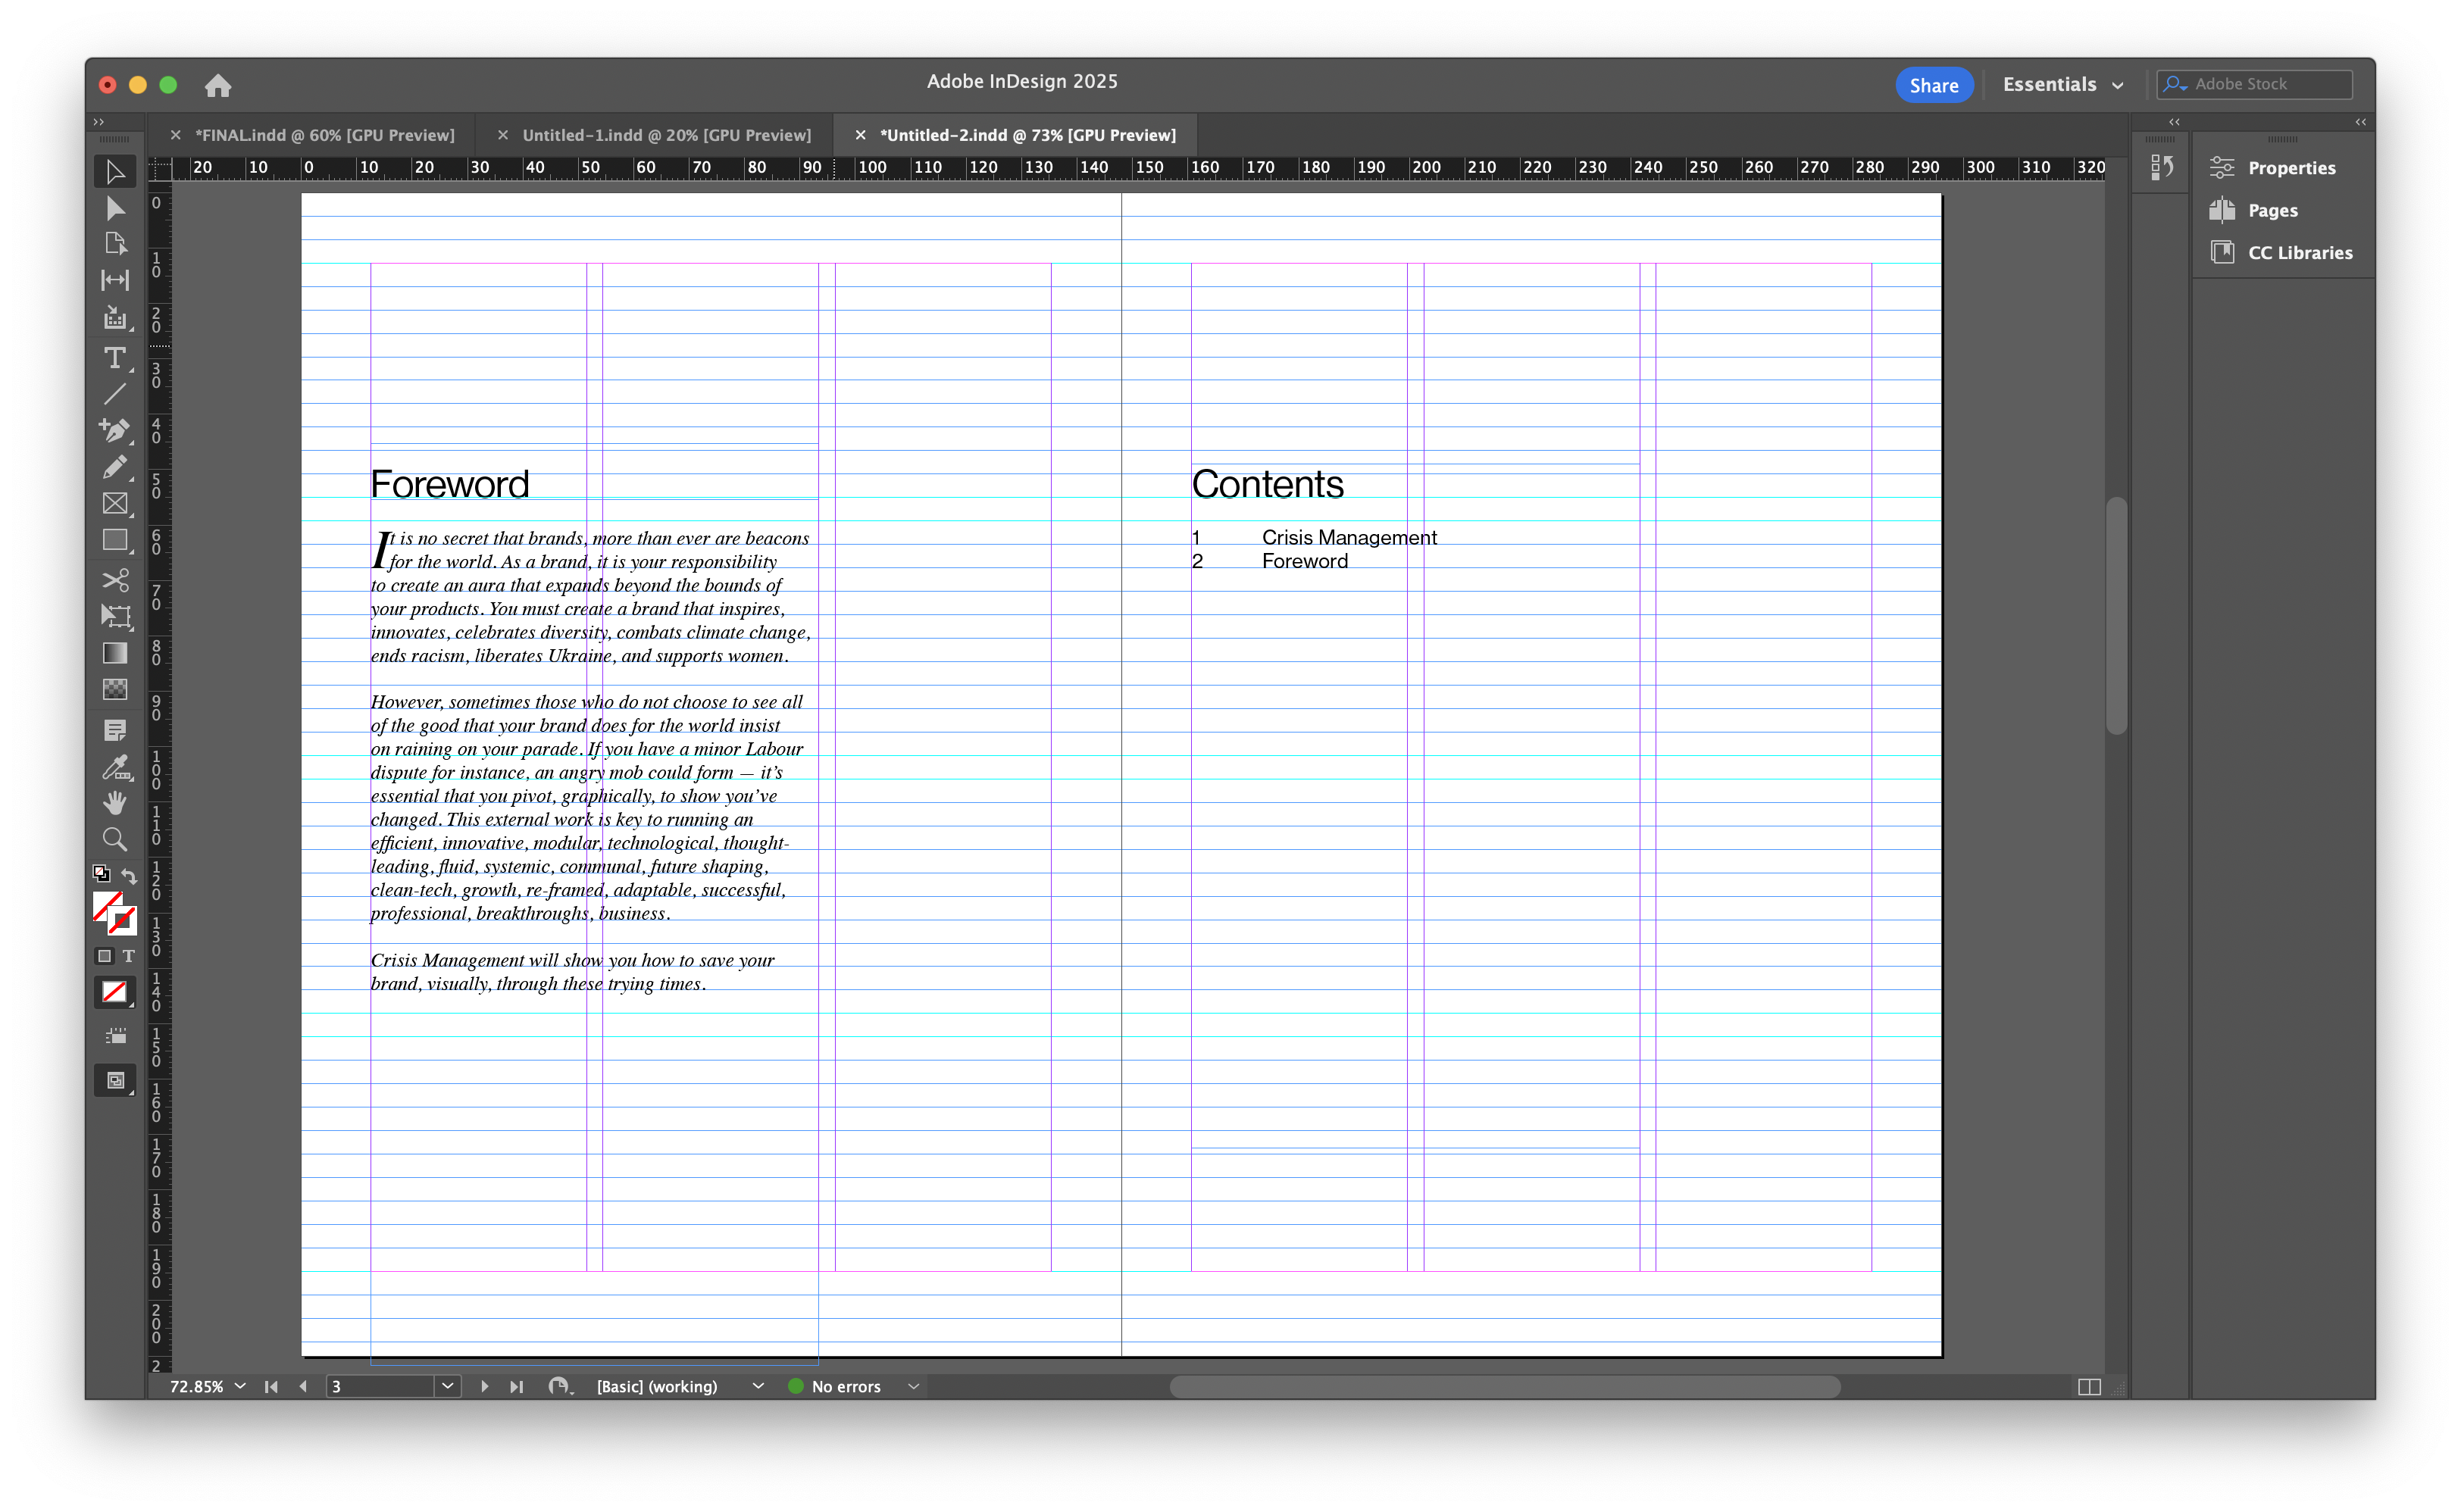Close the Untitled-1.indd tab
This screenshot has width=2461, height=1512.
tap(503, 135)
